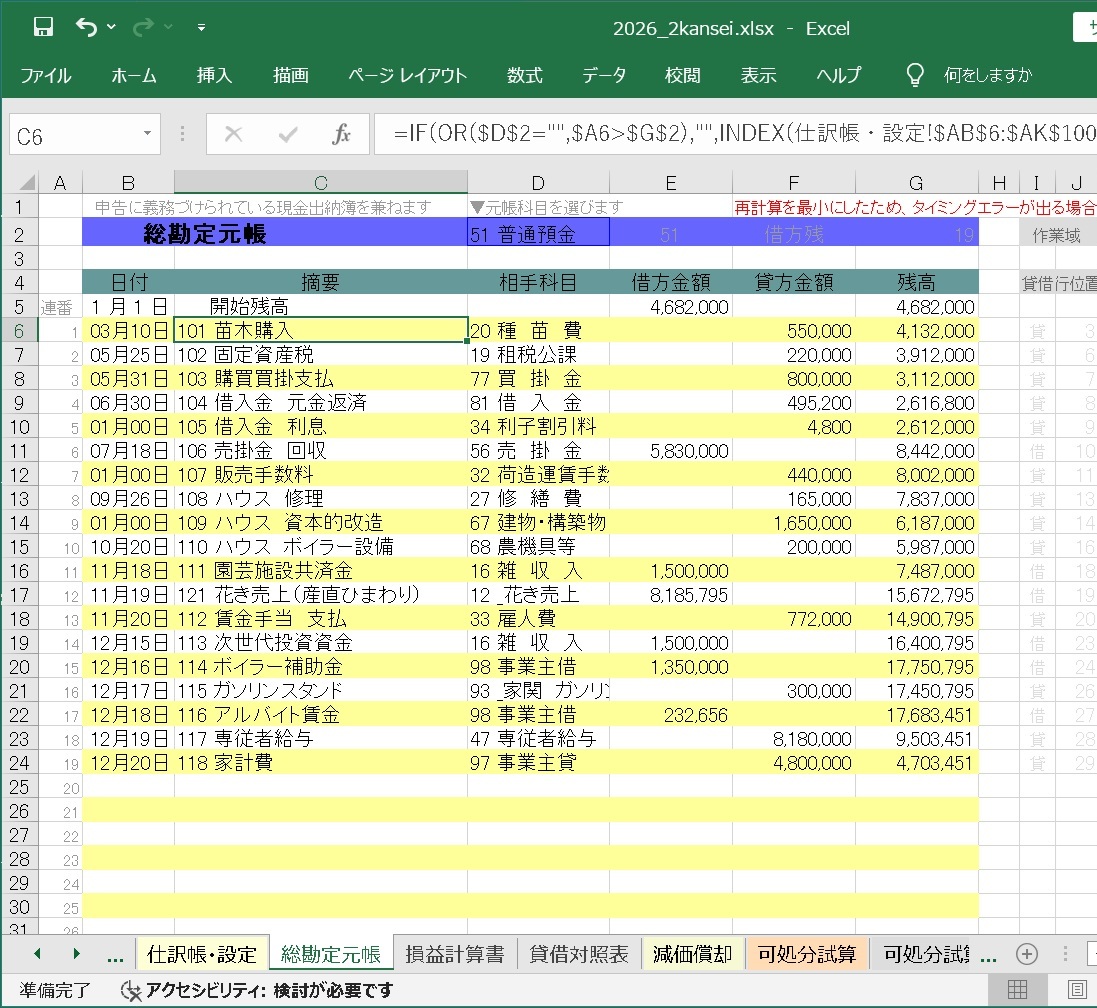Open the Undo history dropdown arrow
This screenshot has height=1008, width=1097.
(x=110, y=28)
